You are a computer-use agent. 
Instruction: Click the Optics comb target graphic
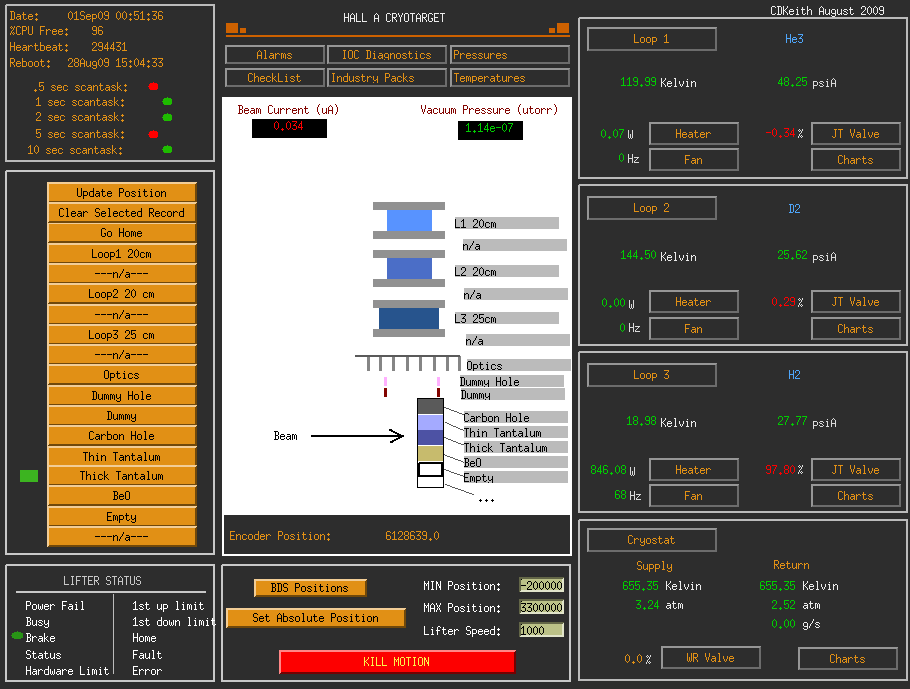[x=408, y=363]
